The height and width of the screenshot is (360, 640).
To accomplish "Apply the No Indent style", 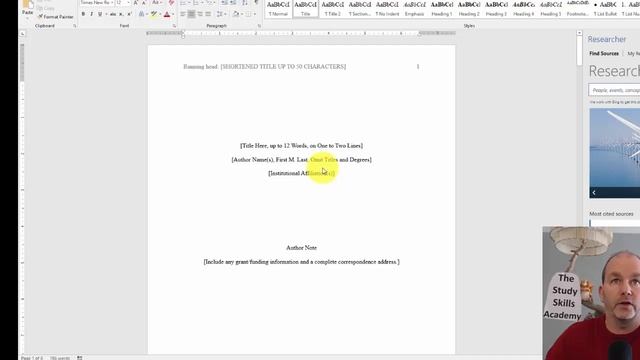I will [387, 9].
